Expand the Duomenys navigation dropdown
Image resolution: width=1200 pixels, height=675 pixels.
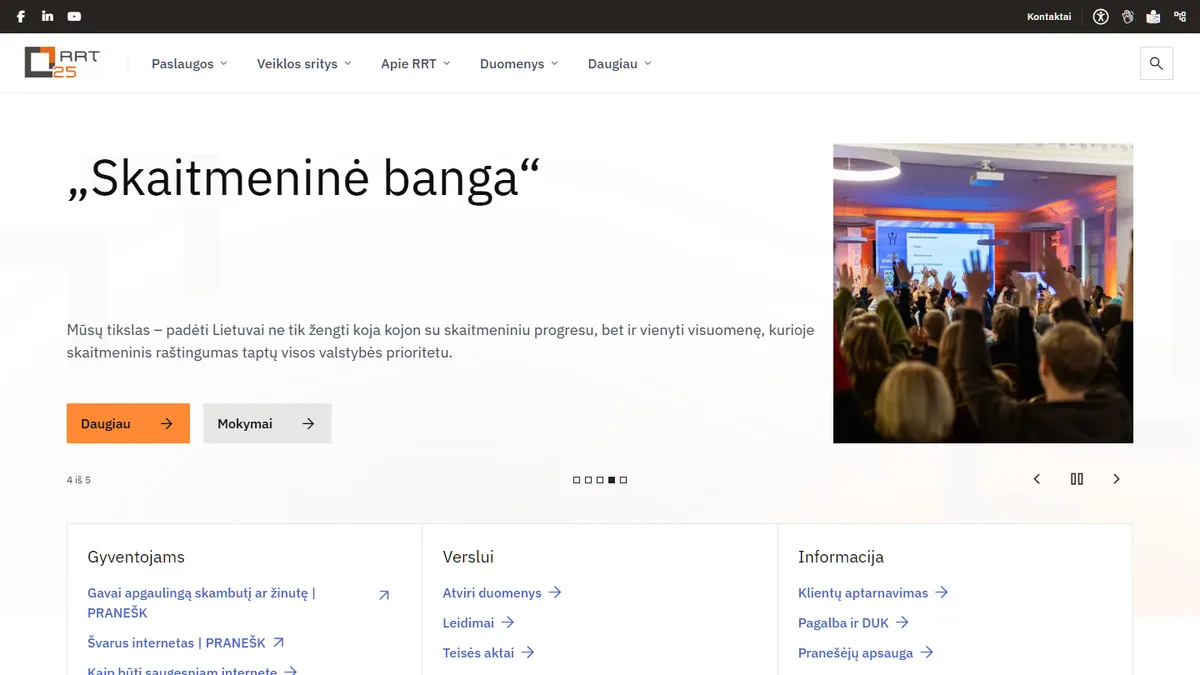coord(519,63)
